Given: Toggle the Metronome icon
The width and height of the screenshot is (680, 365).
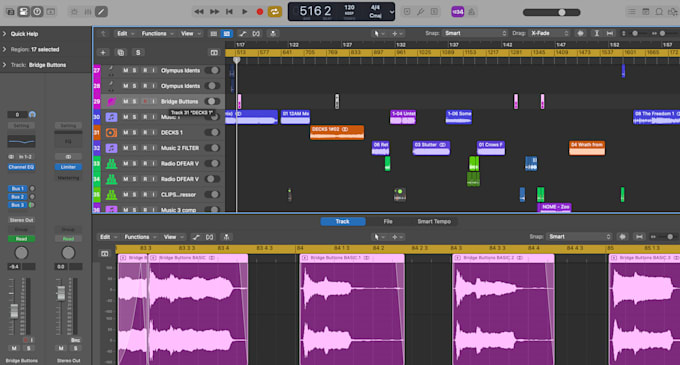Looking at the screenshot, I should pos(471,12).
